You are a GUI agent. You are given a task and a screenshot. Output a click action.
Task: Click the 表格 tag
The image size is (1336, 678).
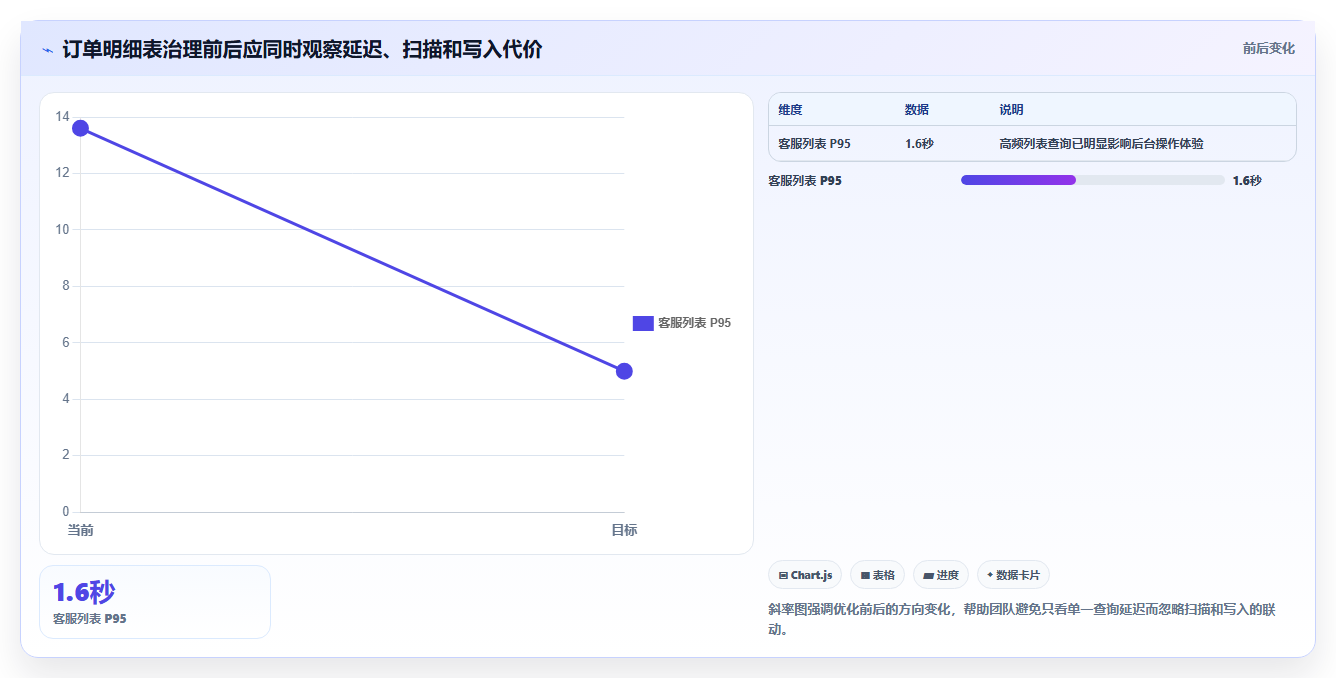pyautogui.click(x=877, y=575)
